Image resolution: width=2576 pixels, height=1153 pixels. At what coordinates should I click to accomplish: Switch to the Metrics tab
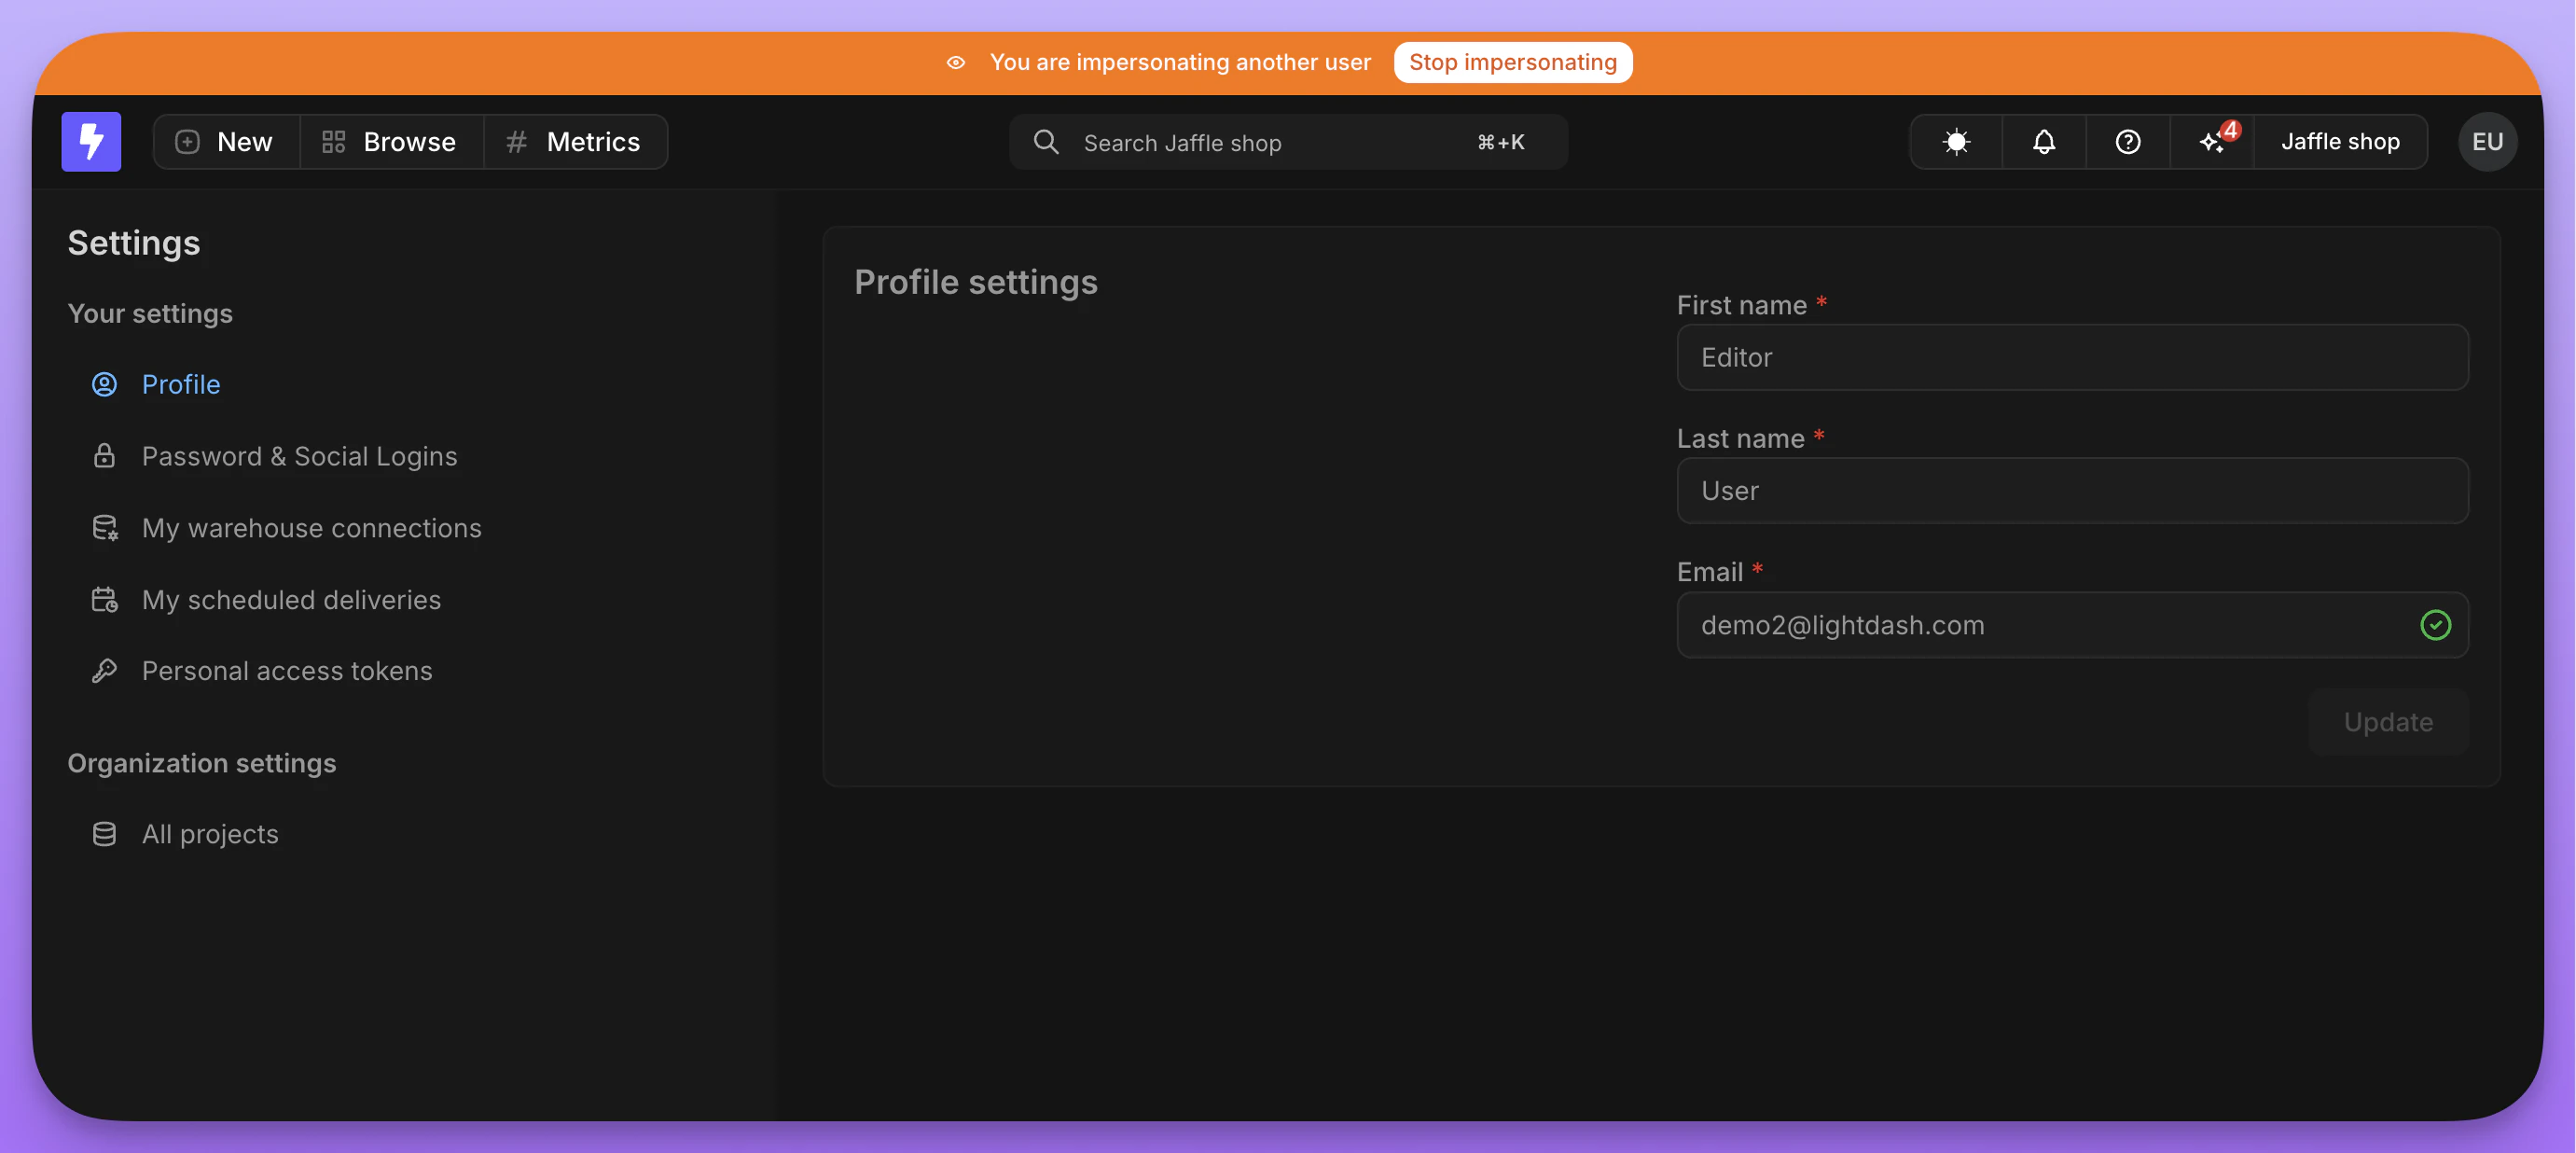[x=575, y=141]
